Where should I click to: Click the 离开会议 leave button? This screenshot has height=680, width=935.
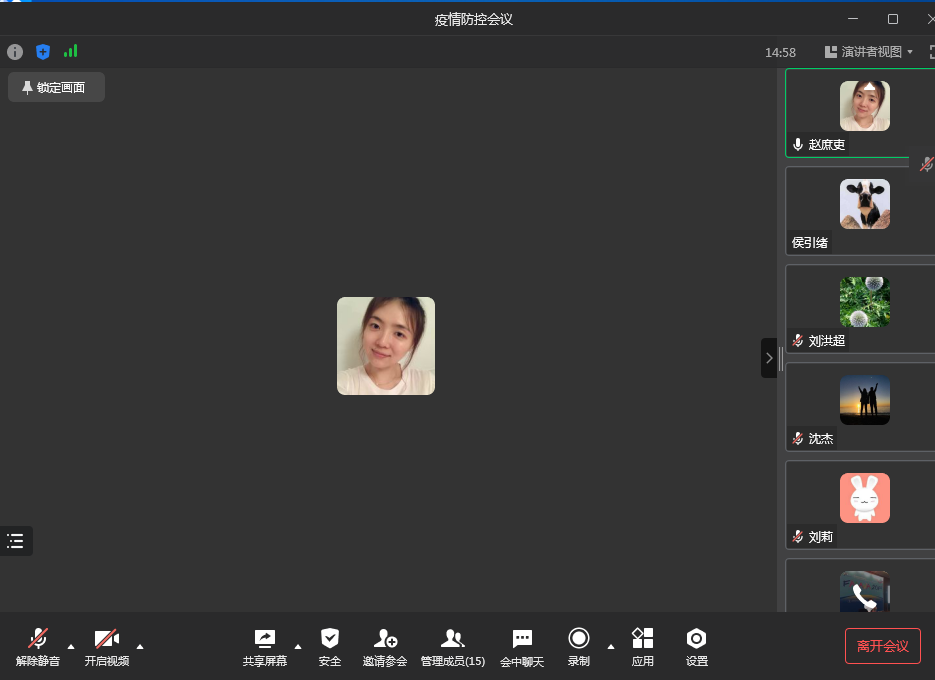[x=882, y=646]
